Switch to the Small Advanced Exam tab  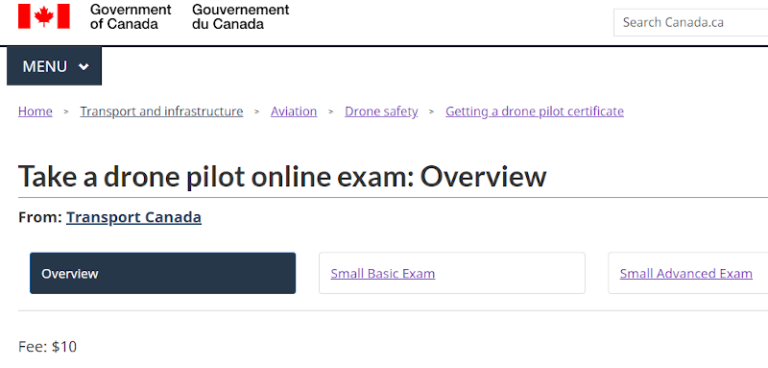coord(688,273)
